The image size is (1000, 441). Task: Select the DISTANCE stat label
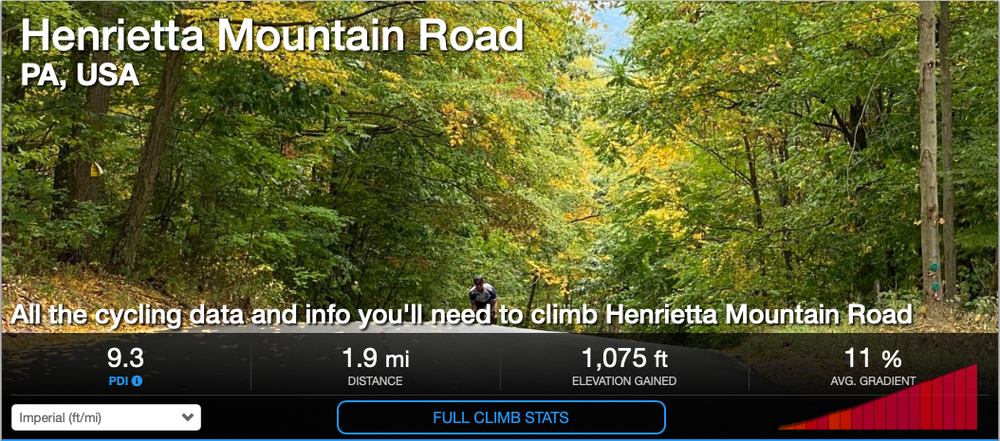375,382
